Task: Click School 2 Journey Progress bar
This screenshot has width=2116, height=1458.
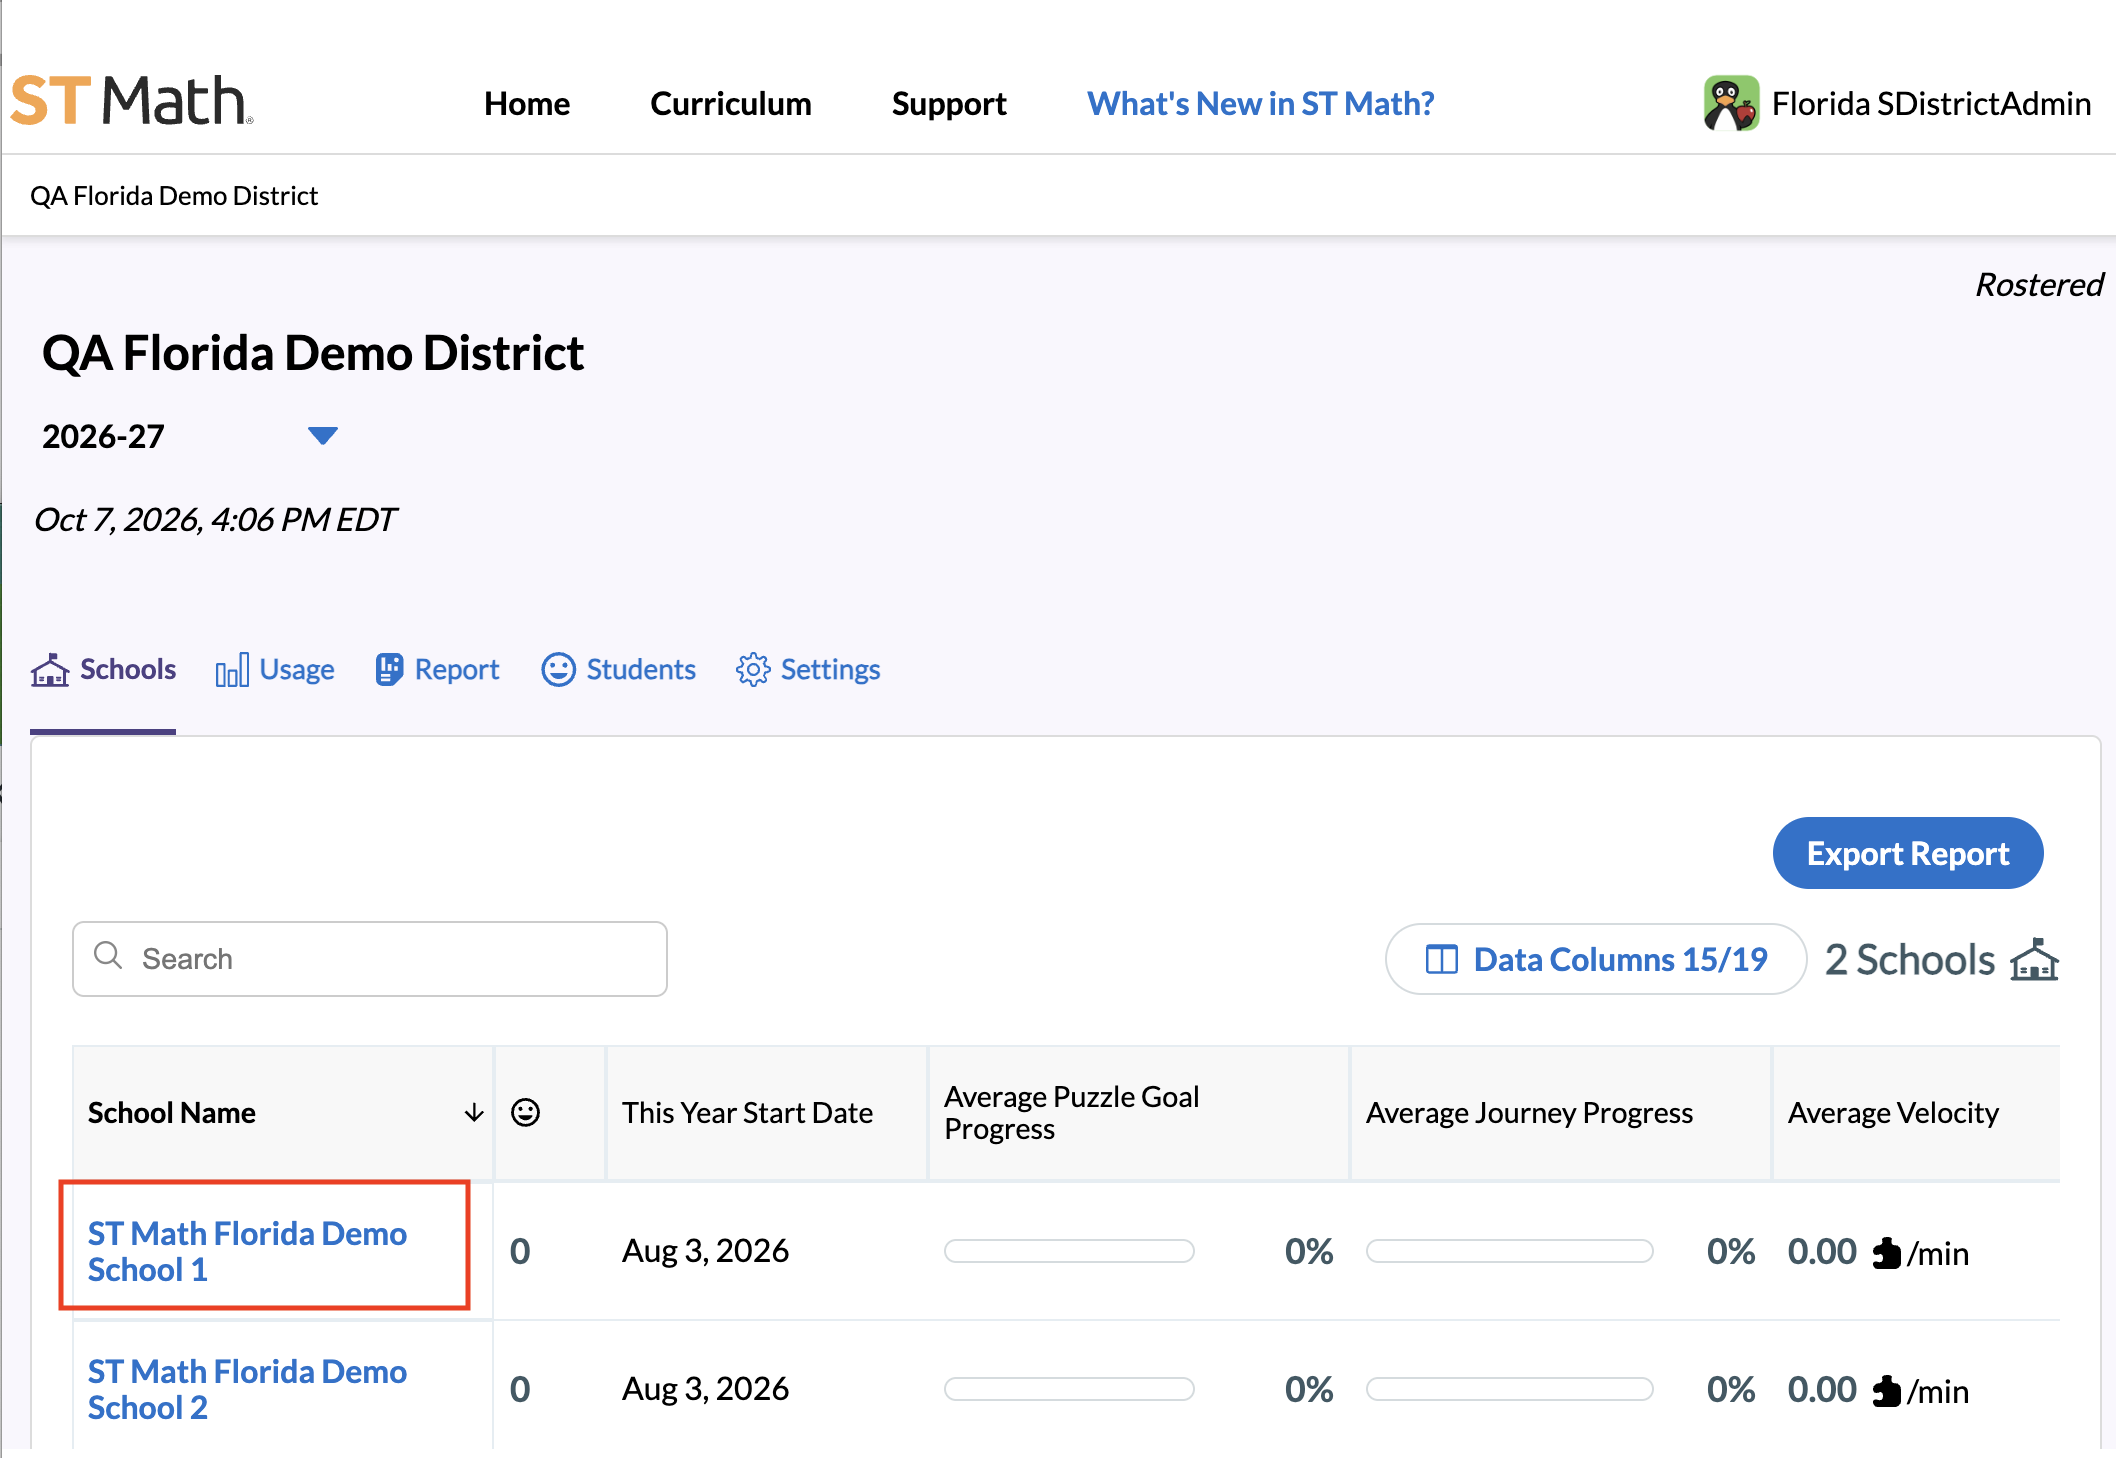Action: tap(1510, 1389)
